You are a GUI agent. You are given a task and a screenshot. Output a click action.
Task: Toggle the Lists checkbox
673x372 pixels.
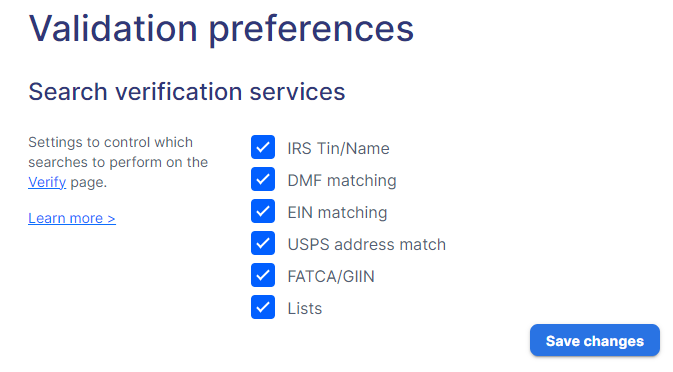click(x=263, y=307)
